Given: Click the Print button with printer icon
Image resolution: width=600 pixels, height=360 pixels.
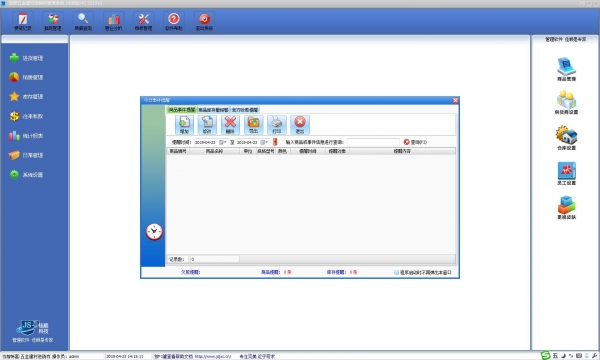Looking at the screenshot, I should (x=277, y=125).
